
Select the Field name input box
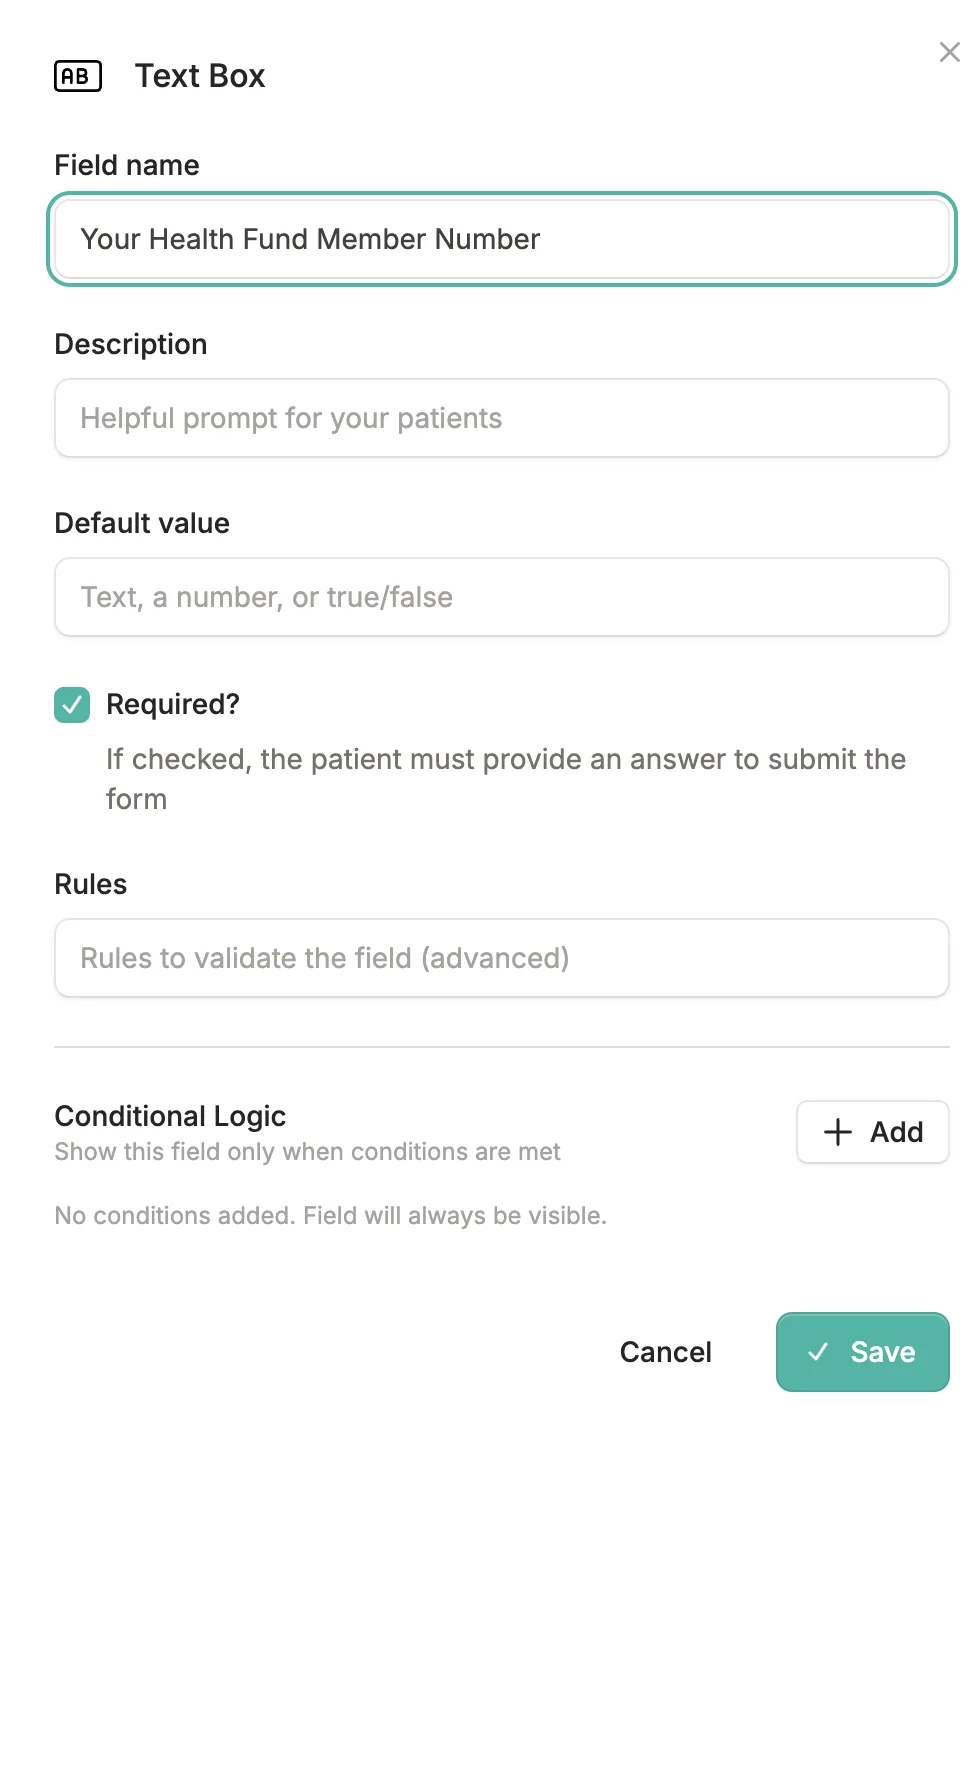(500, 239)
